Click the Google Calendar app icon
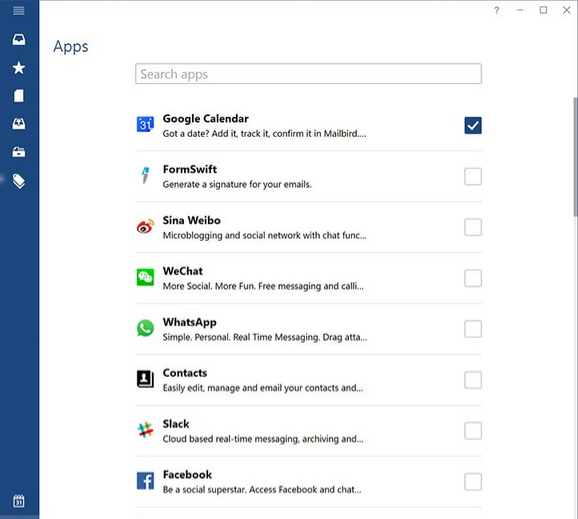This screenshot has width=578, height=519. click(145, 124)
